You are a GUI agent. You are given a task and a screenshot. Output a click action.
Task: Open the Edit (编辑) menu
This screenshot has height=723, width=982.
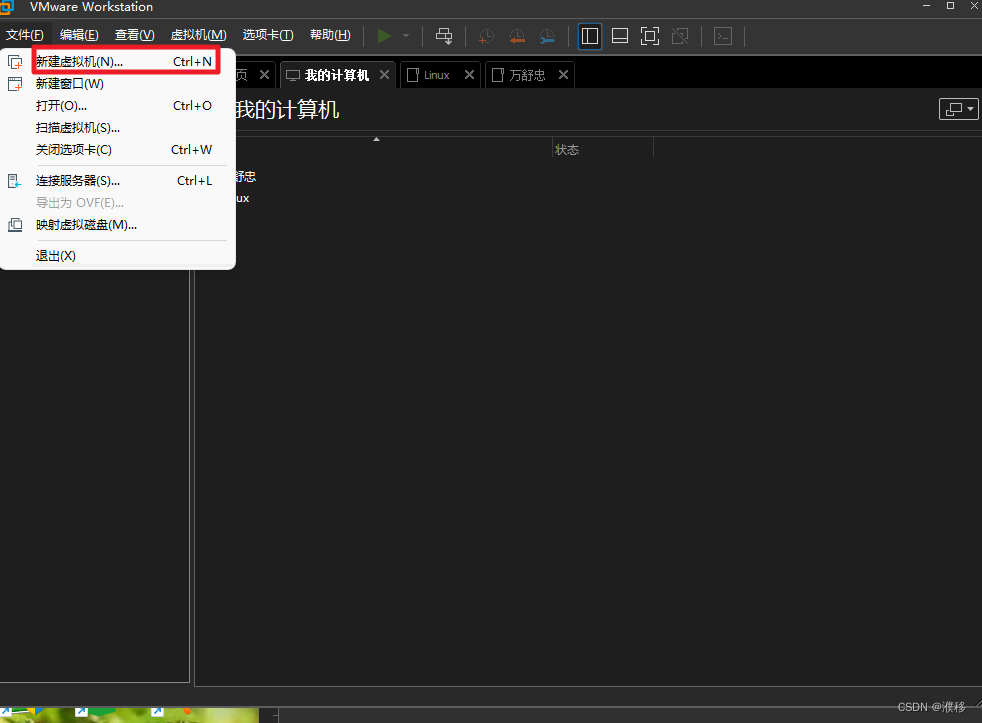tap(79, 35)
